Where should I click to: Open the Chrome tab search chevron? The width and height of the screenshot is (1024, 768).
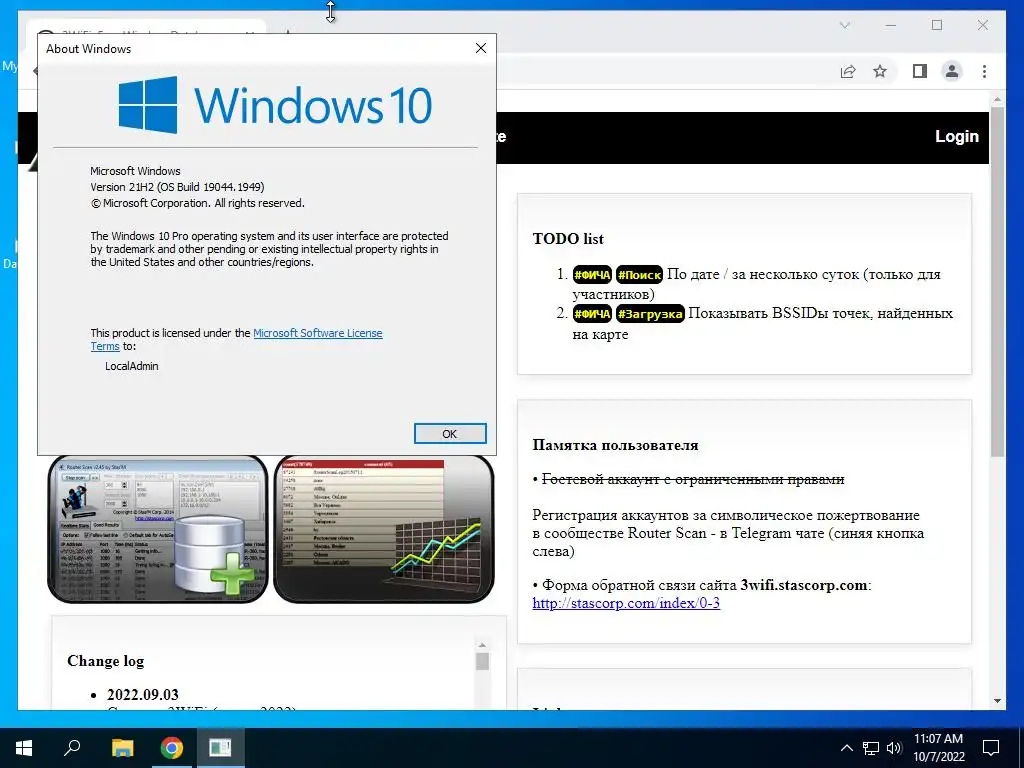(x=844, y=25)
